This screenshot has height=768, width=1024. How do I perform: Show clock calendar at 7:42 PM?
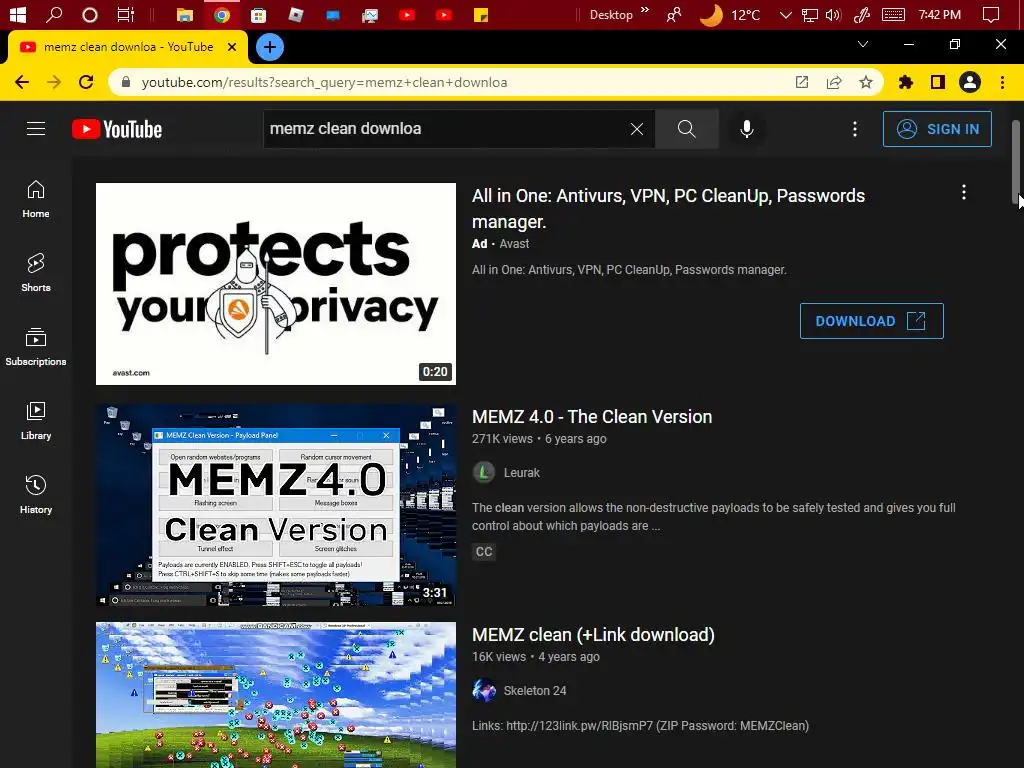tap(939, 14)
